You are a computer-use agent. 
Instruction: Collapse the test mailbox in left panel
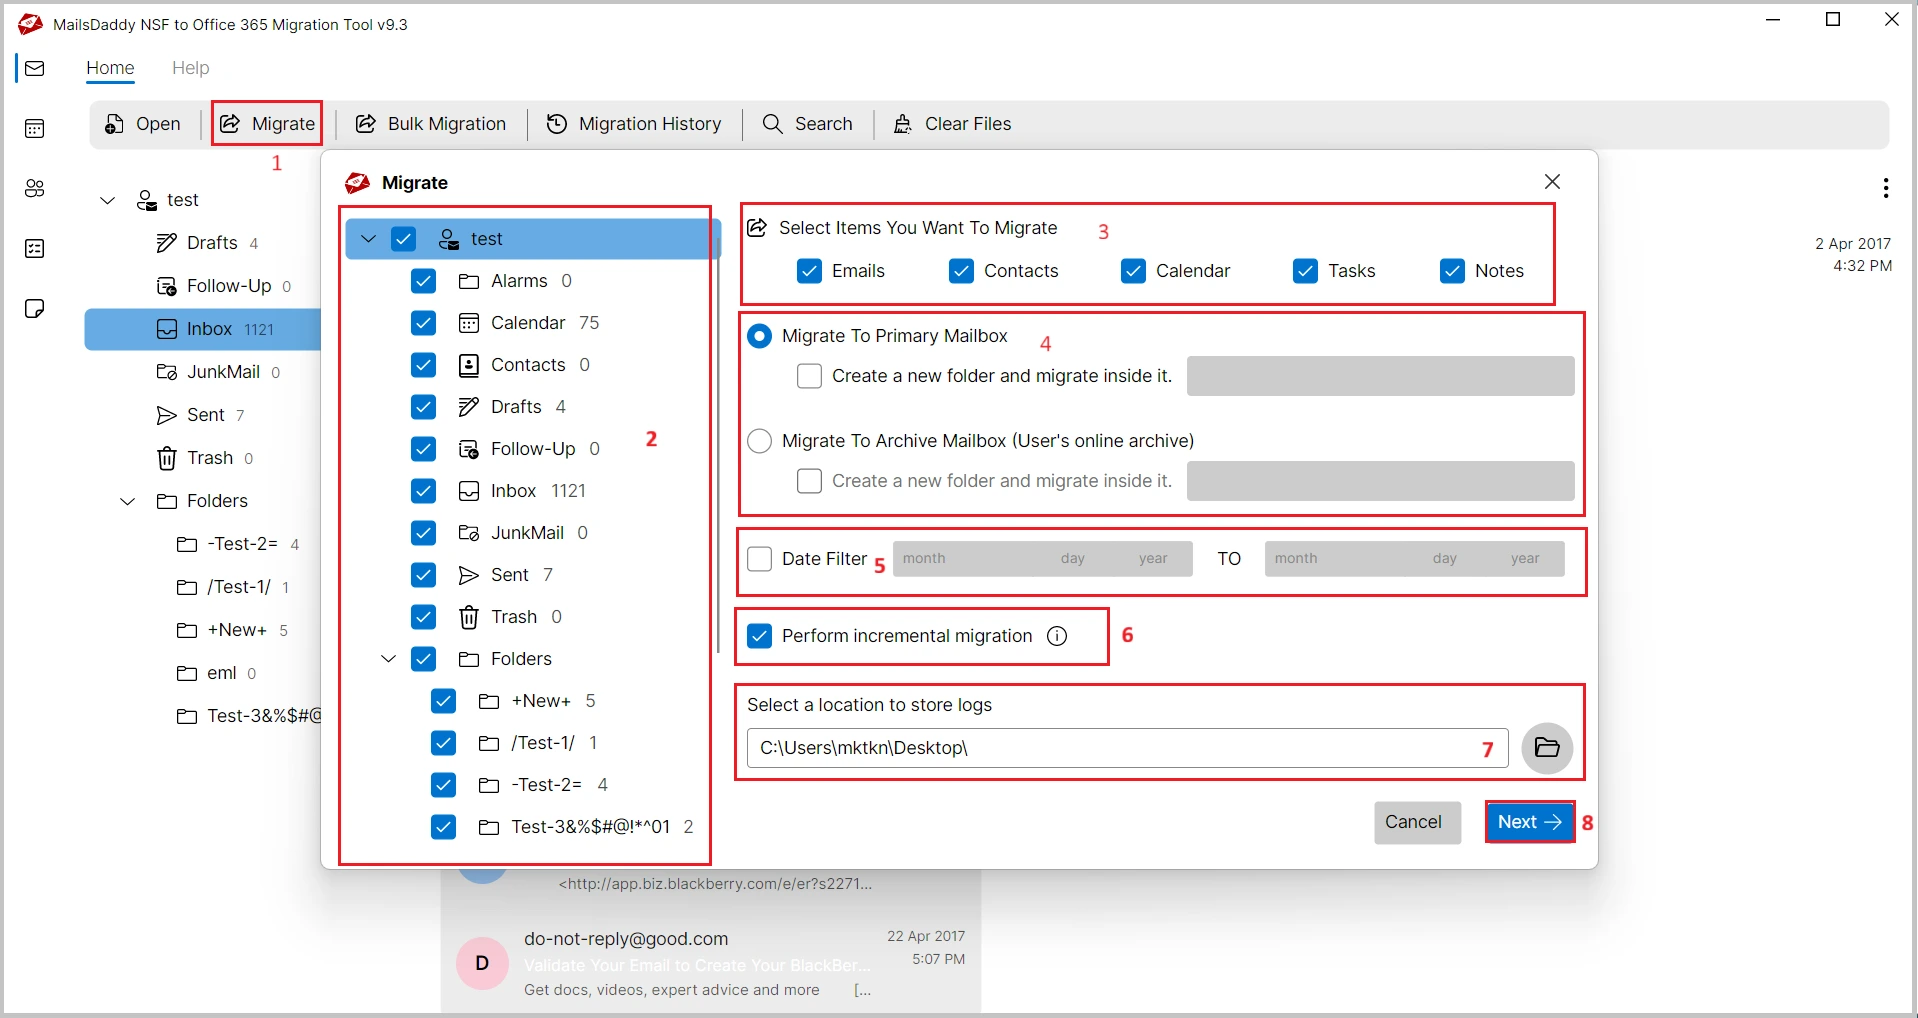pos(108,200)
